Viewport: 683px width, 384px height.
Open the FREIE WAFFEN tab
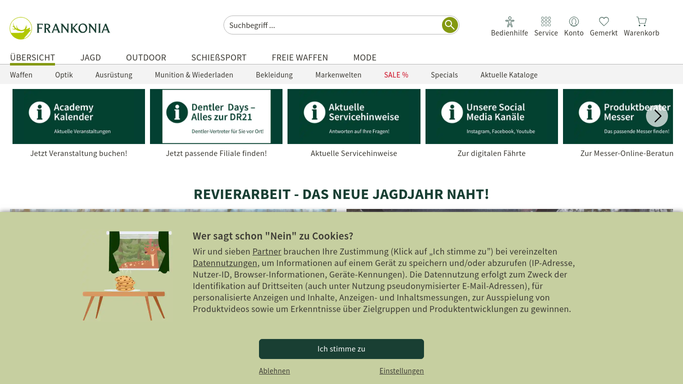tap(300, 57)
